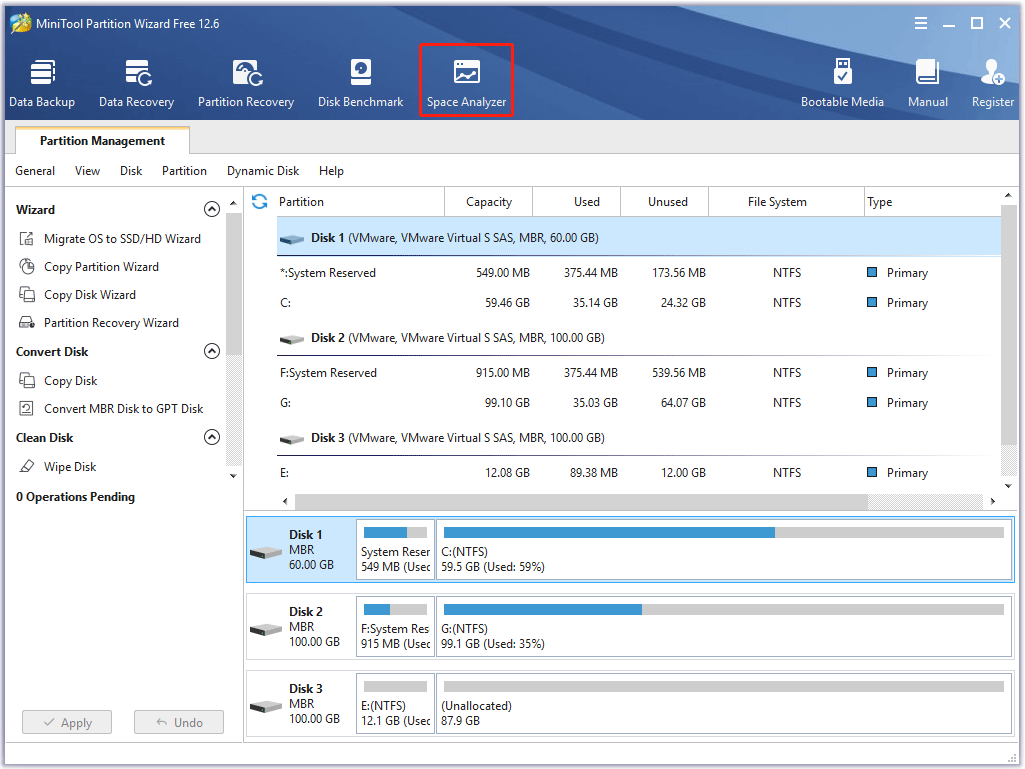Screen dimensions: 1025x769
Task: Click the Unused column header
Action: pyautogui.click(x=664, y=202)
